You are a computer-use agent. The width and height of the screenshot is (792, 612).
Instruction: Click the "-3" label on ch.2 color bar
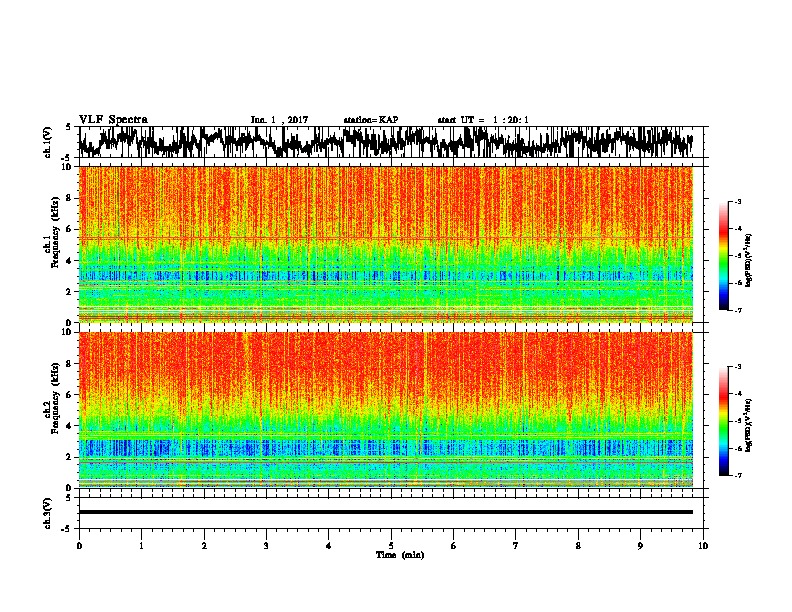tap(737, 367)
